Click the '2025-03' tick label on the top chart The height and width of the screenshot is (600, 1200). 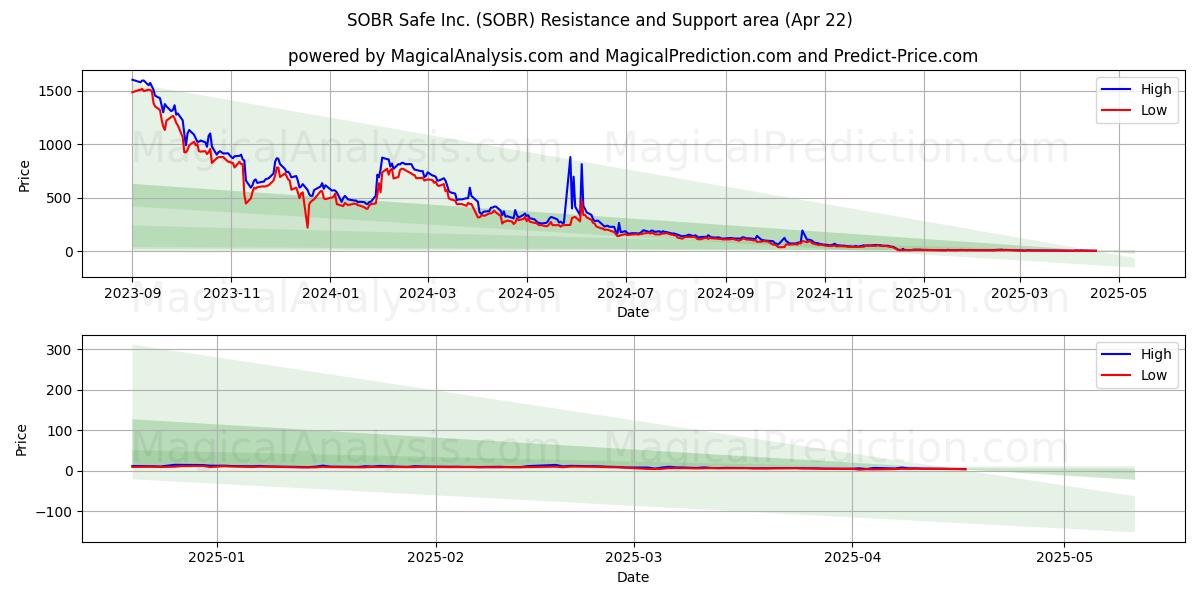(x=1020, y=293)
